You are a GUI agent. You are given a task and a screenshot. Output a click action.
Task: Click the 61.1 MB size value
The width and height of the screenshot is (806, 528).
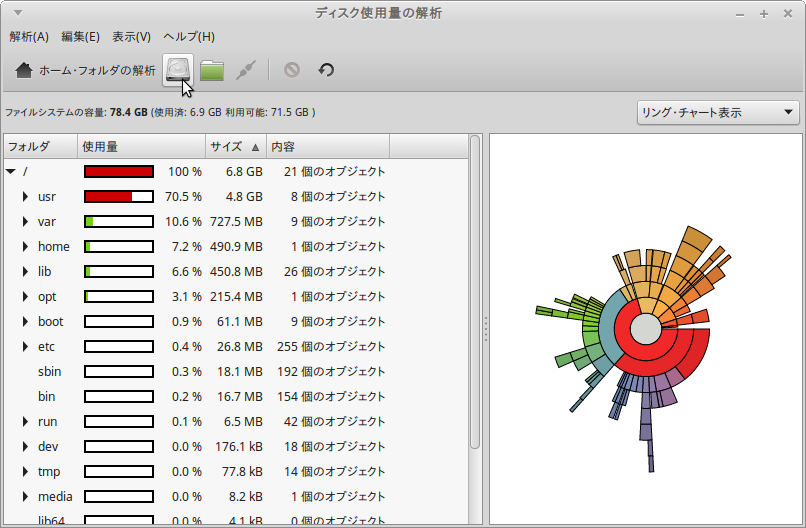[240, 322]
